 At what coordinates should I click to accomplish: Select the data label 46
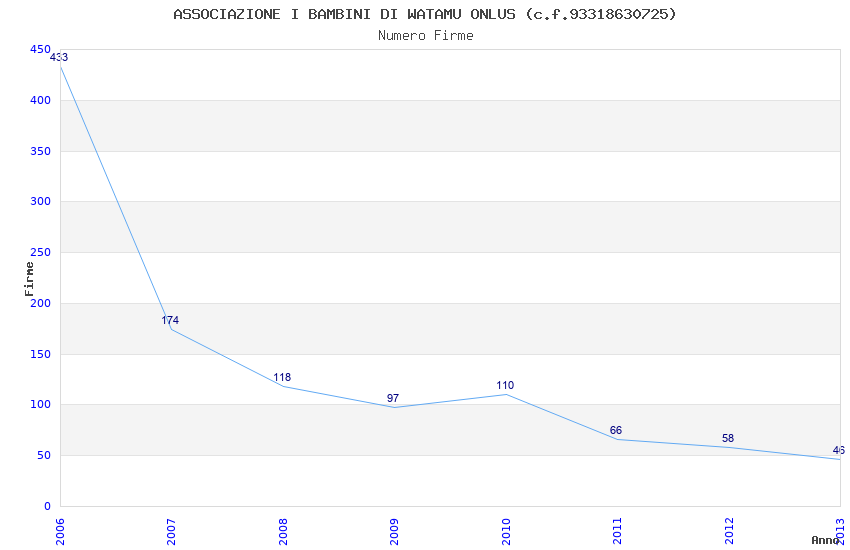(x=839, y=450)
